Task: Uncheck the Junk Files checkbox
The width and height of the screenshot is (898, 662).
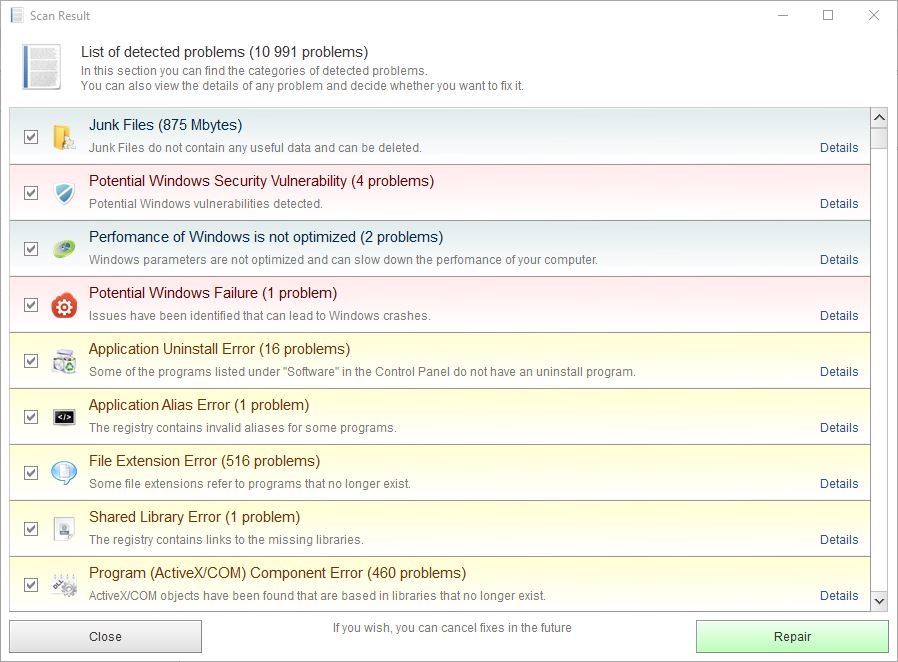Action: tap(31, 137)
